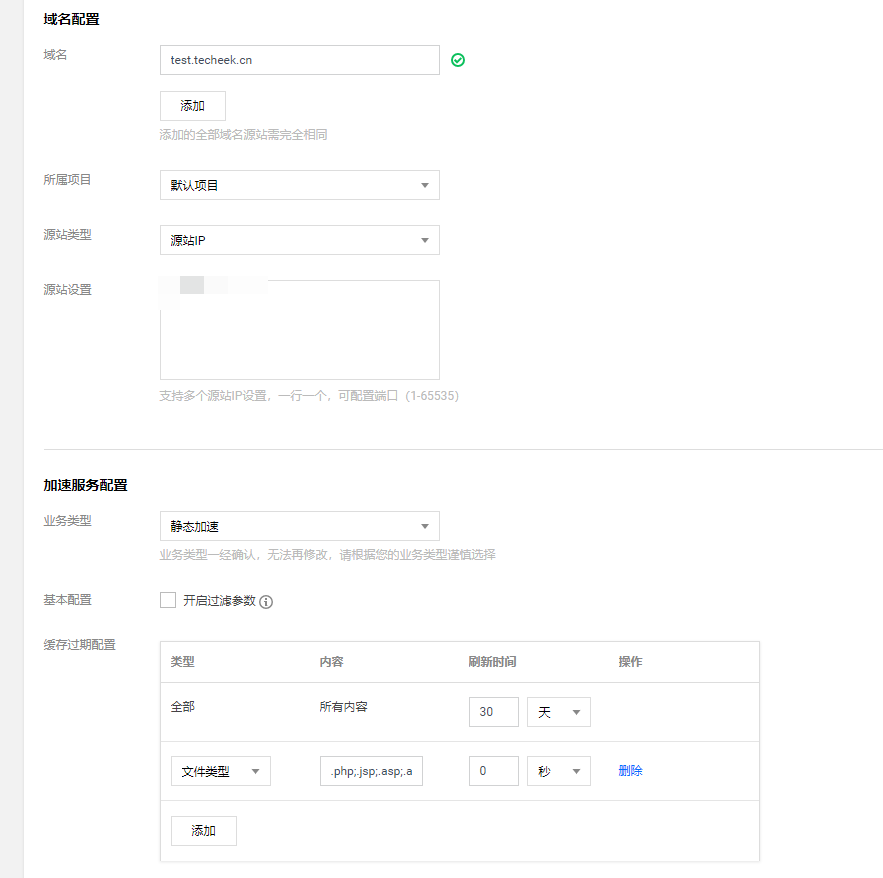The image size is (883, 878).
Task: Click the 添加 button in the cache table
Action: pos(204,831)
